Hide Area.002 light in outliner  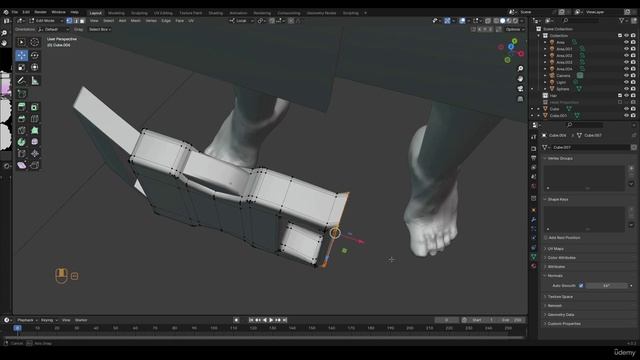click(626, 56)
